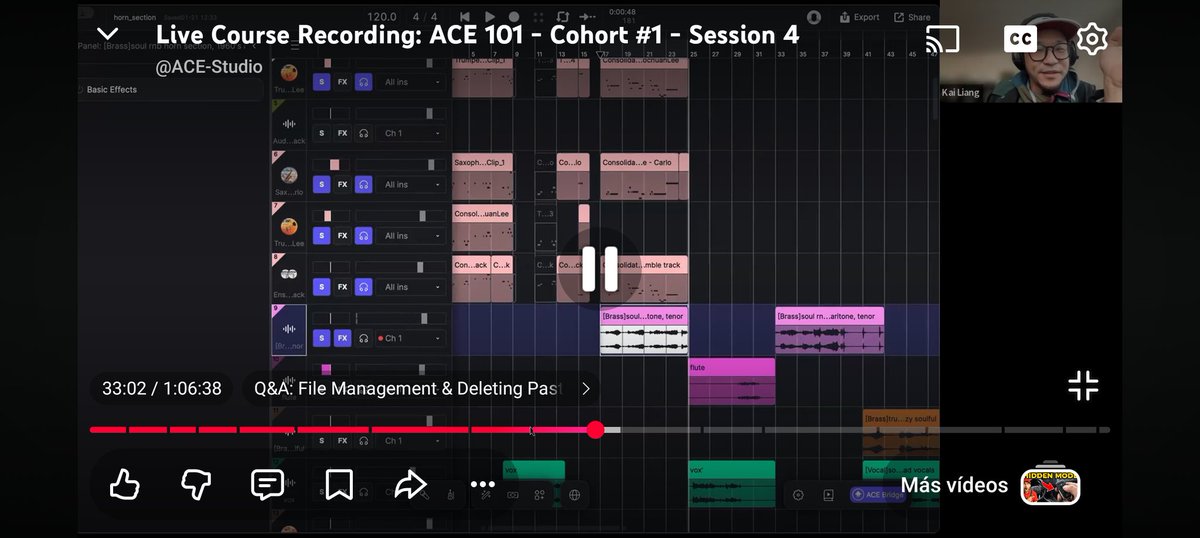Open chapter Q&A: File Management chip

[408, 388]
